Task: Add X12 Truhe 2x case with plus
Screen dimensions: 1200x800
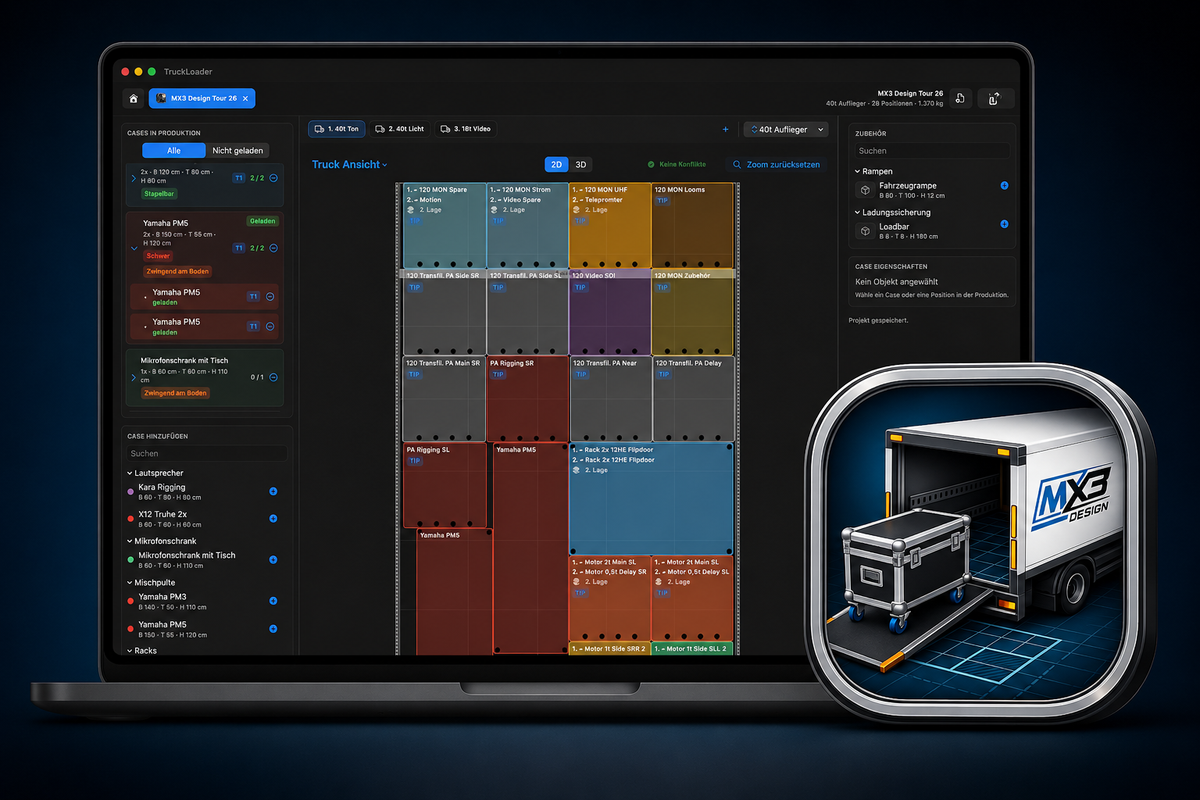Action: [273, 519]
